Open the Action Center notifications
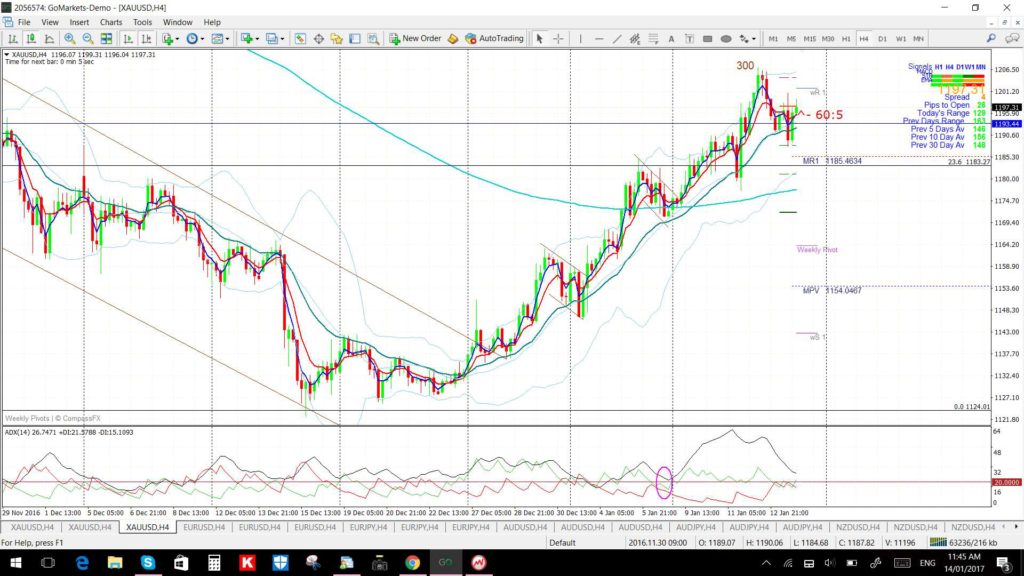 pos(1004,563)
